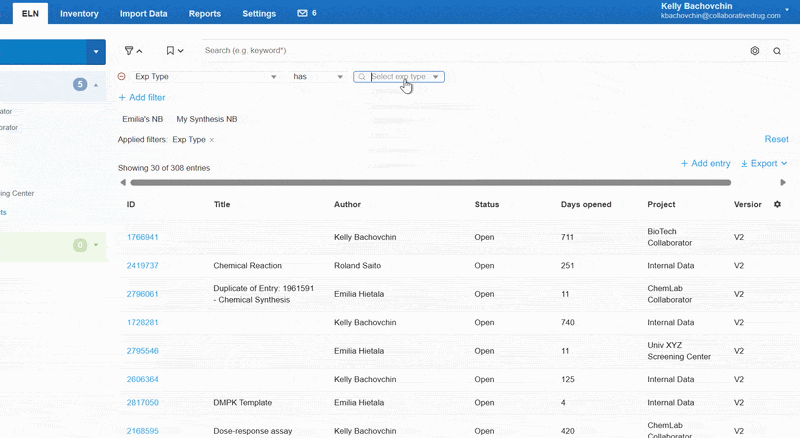Open entry ID 2419737
Image resolution: width=800 pixels, height=438 pixels.
pyautogui.click(x=142, y=265)
